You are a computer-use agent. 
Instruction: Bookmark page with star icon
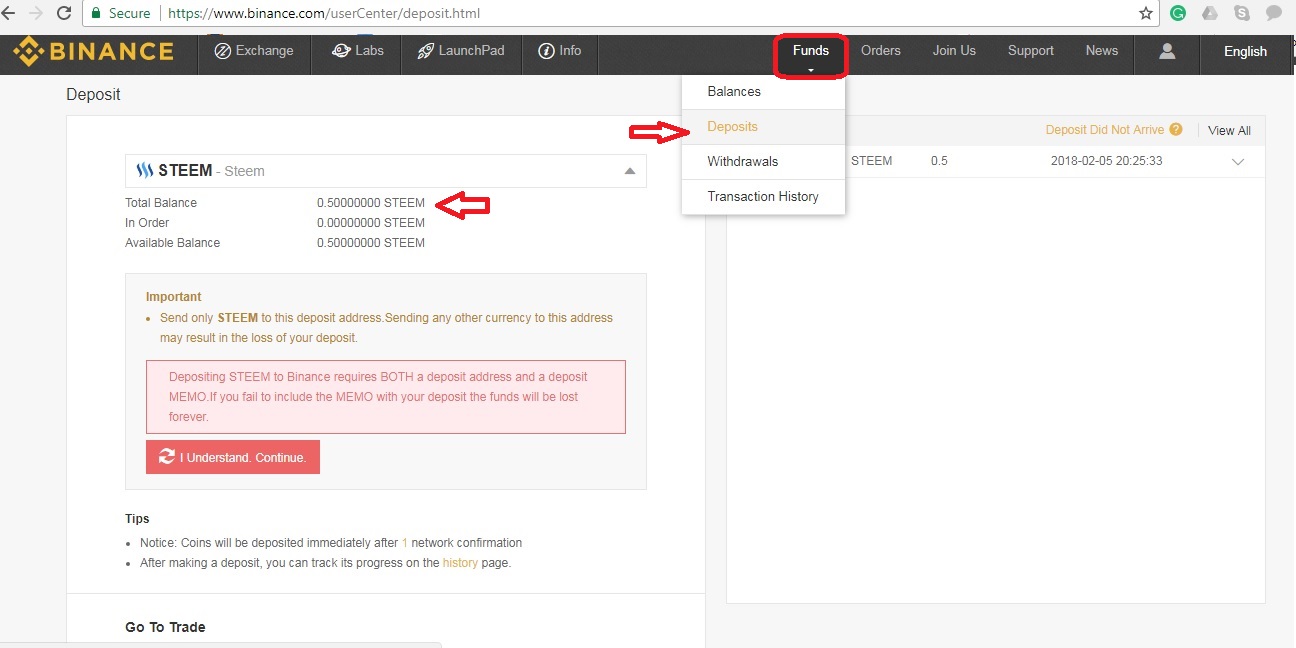pyautogui.click(x=1146, y=14)
